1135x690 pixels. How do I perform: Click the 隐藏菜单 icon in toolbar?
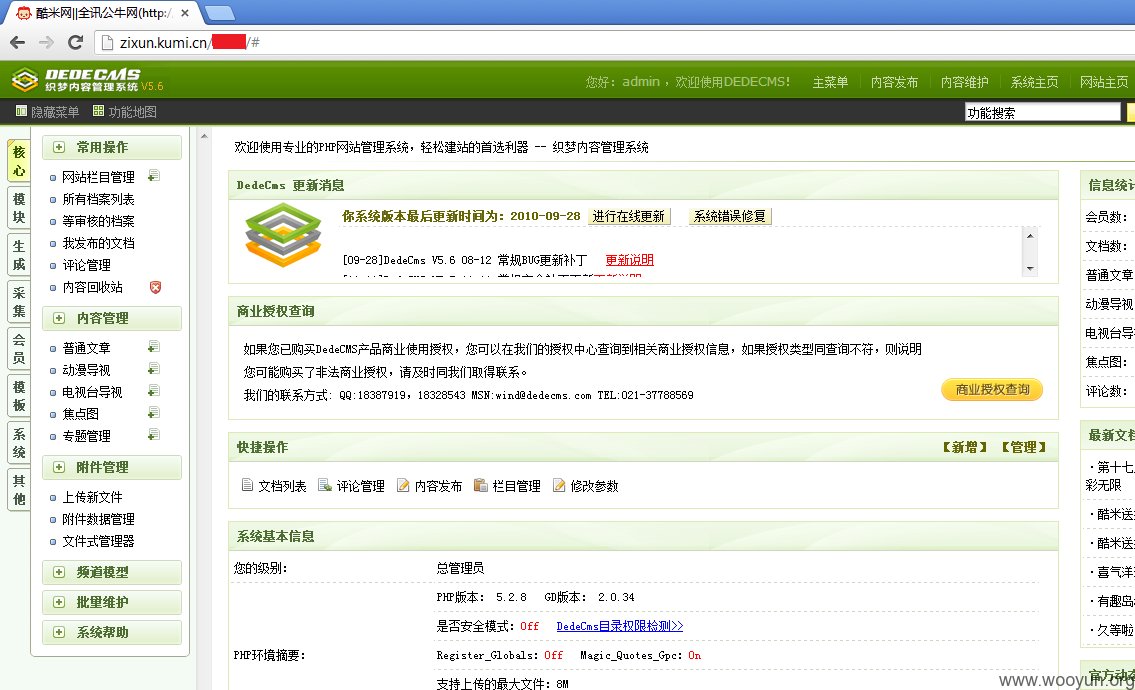coord(21,111)
